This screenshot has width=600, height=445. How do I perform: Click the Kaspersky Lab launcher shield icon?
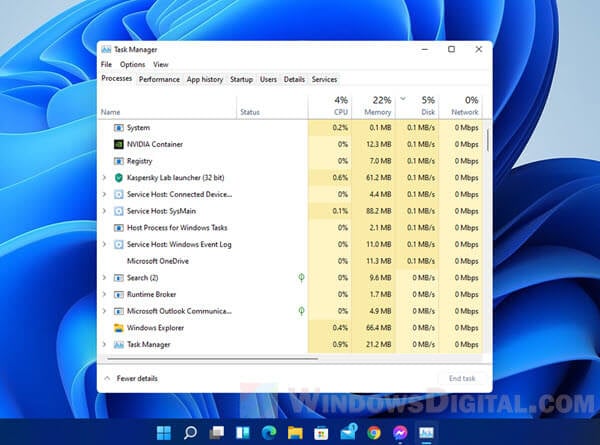tap(119, 178)
